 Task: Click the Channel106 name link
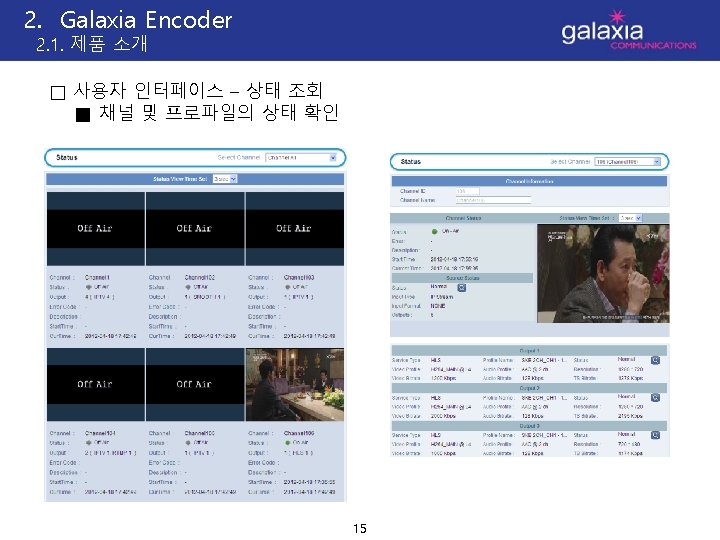(299, 433)
